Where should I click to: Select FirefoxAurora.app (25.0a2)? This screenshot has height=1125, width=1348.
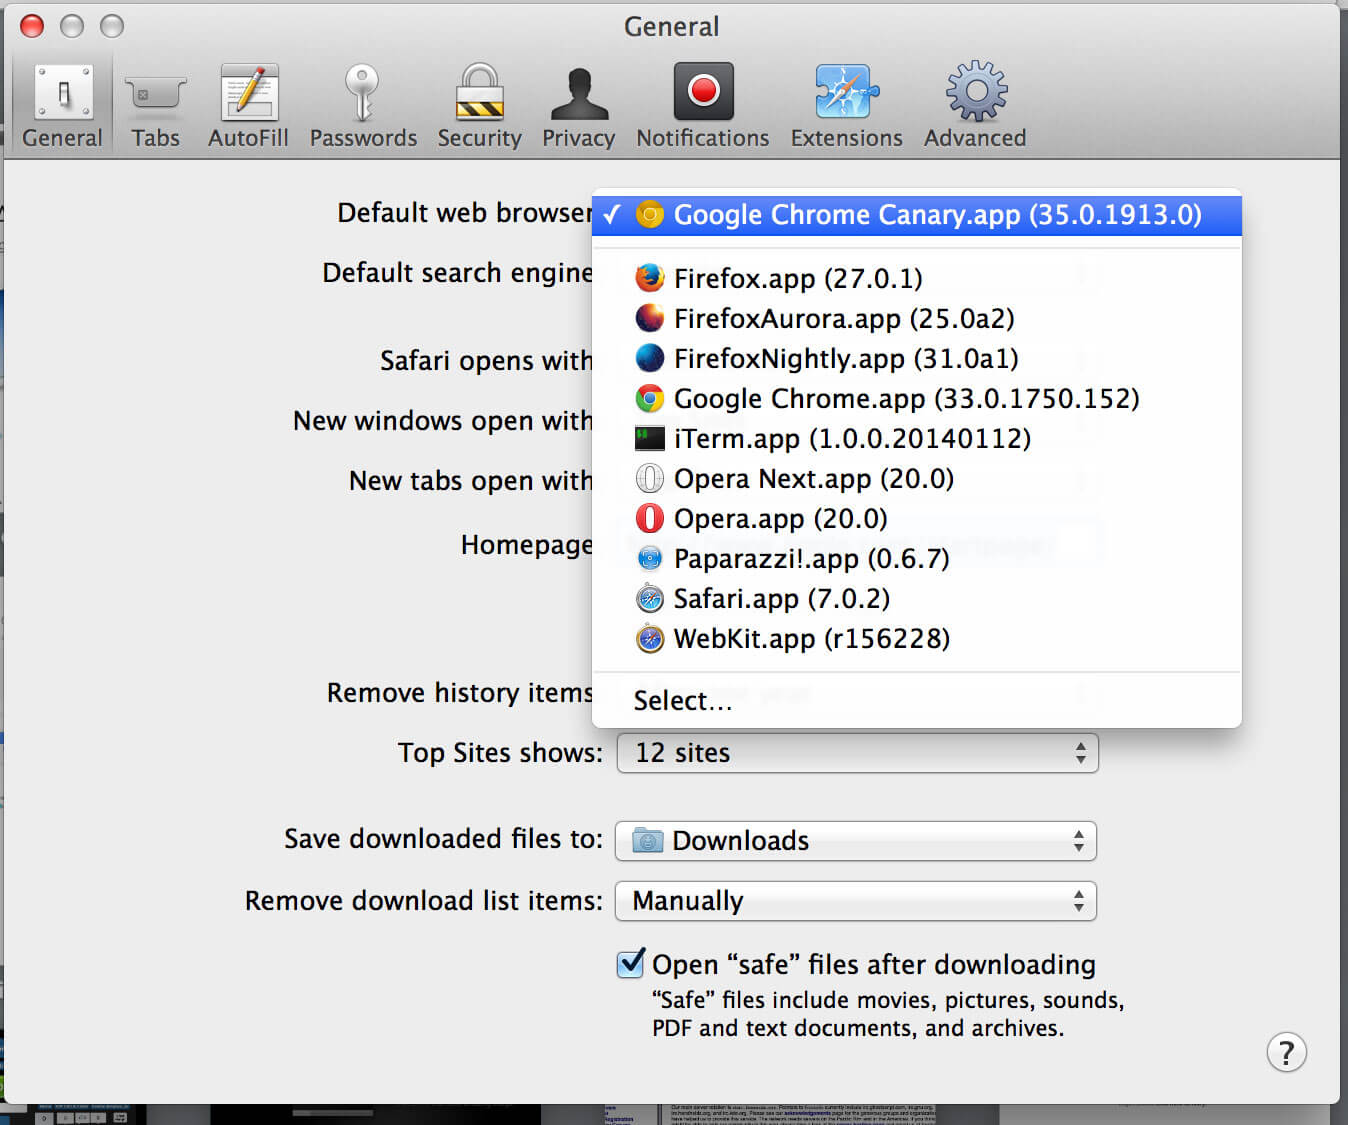[x=917, y=318]
